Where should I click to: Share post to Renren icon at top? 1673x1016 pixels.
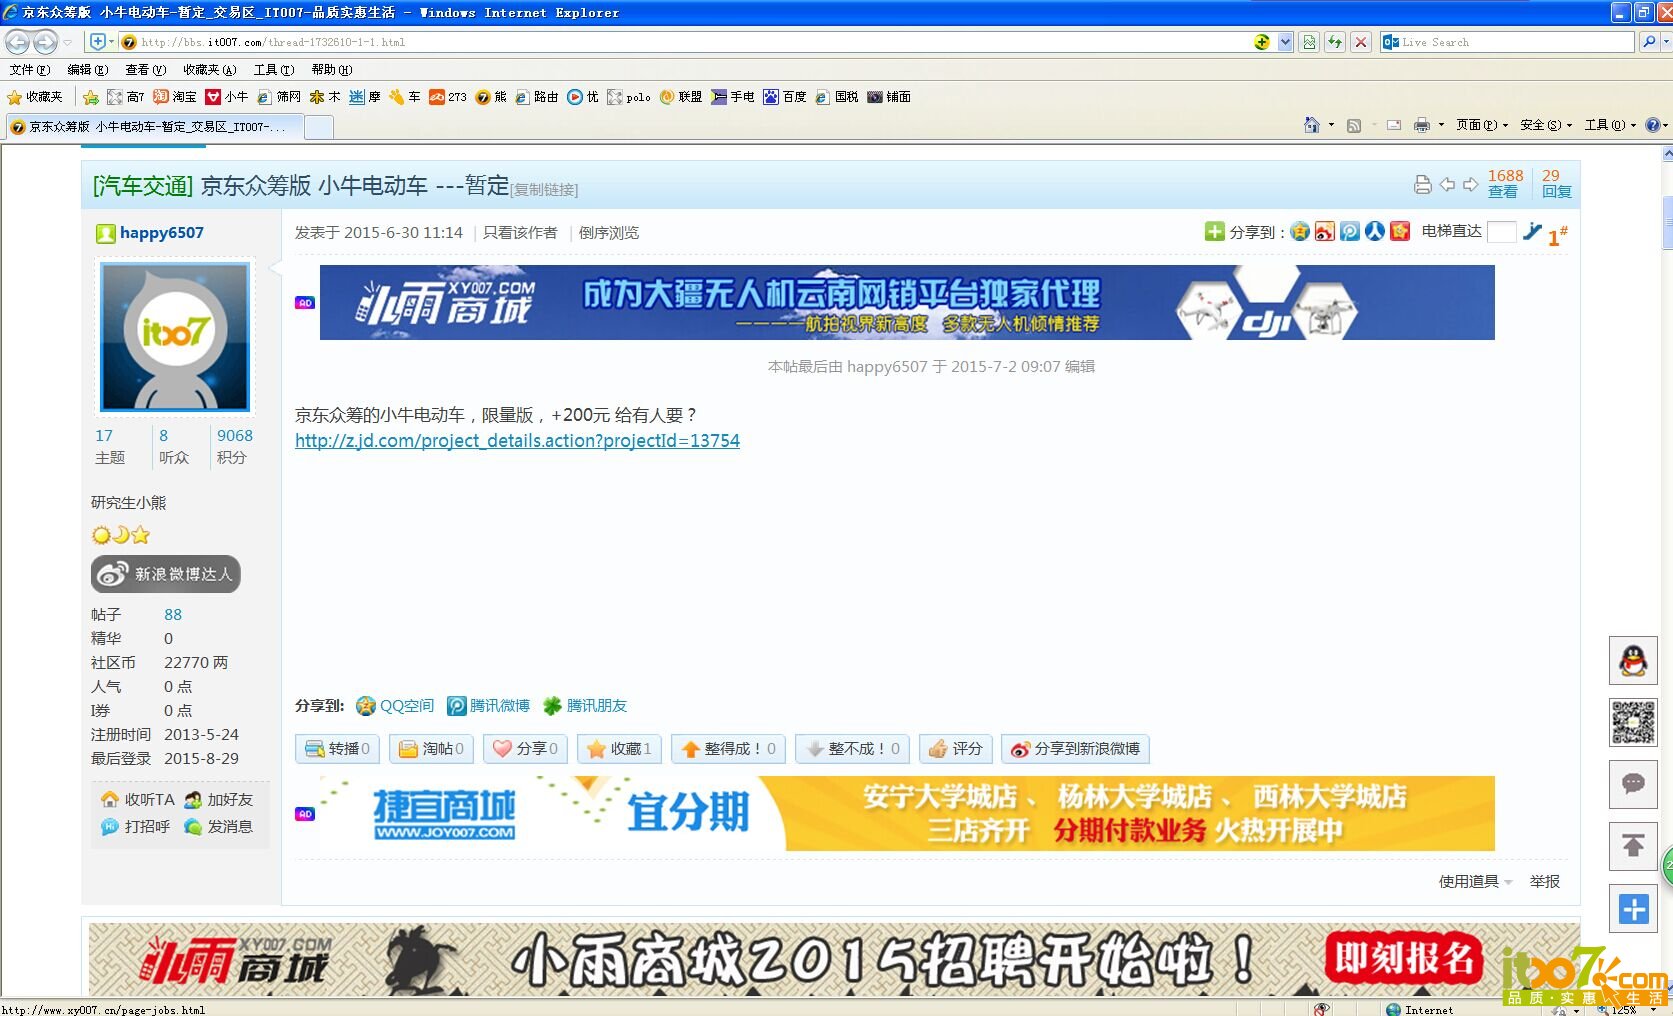[1375, 232]
